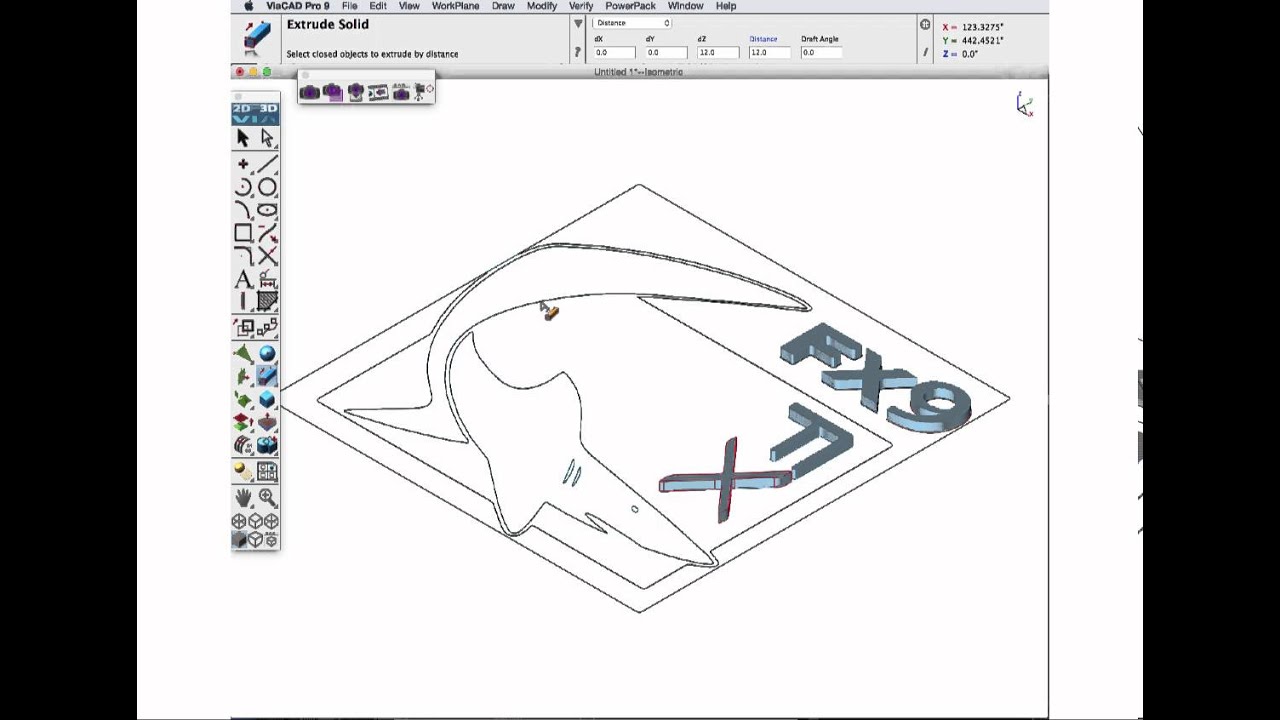The image size is (1280, 720).
Task: Click the question mark help icon
Action: click(577, 53)
